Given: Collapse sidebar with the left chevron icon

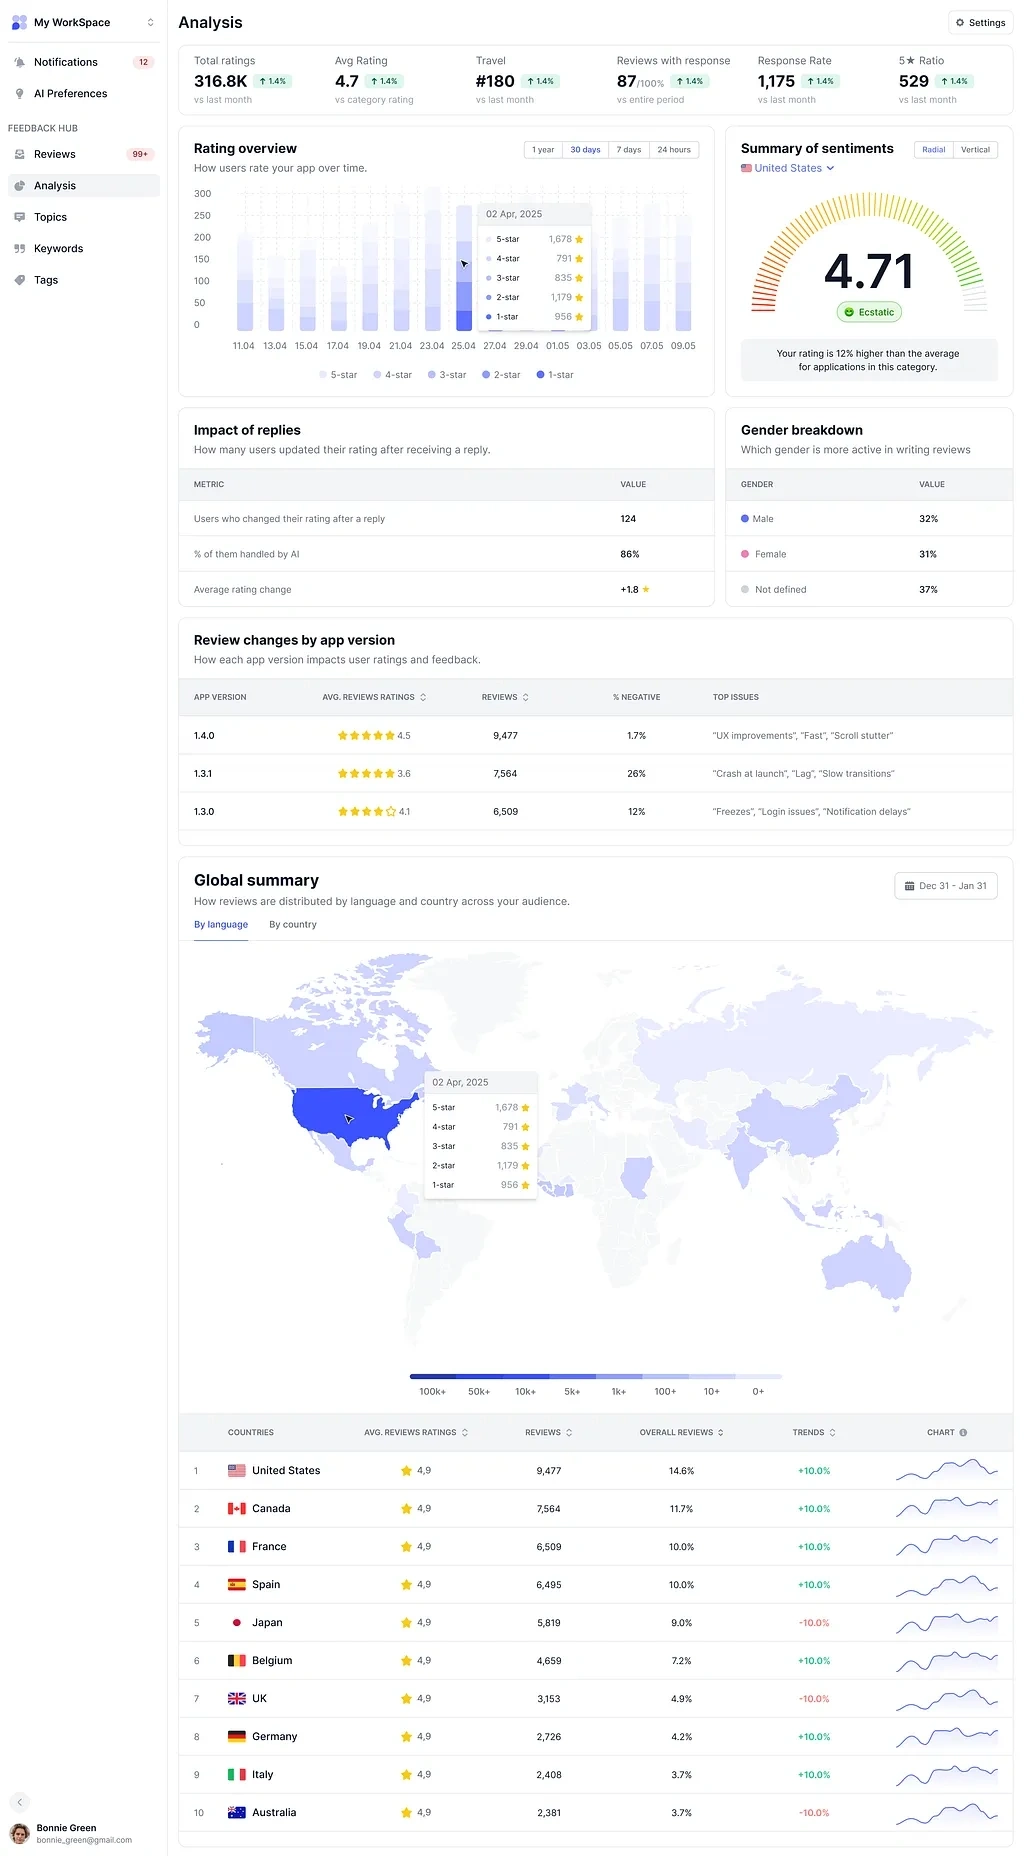Looking at the screenshot, I should click(x=20, y=1802).
